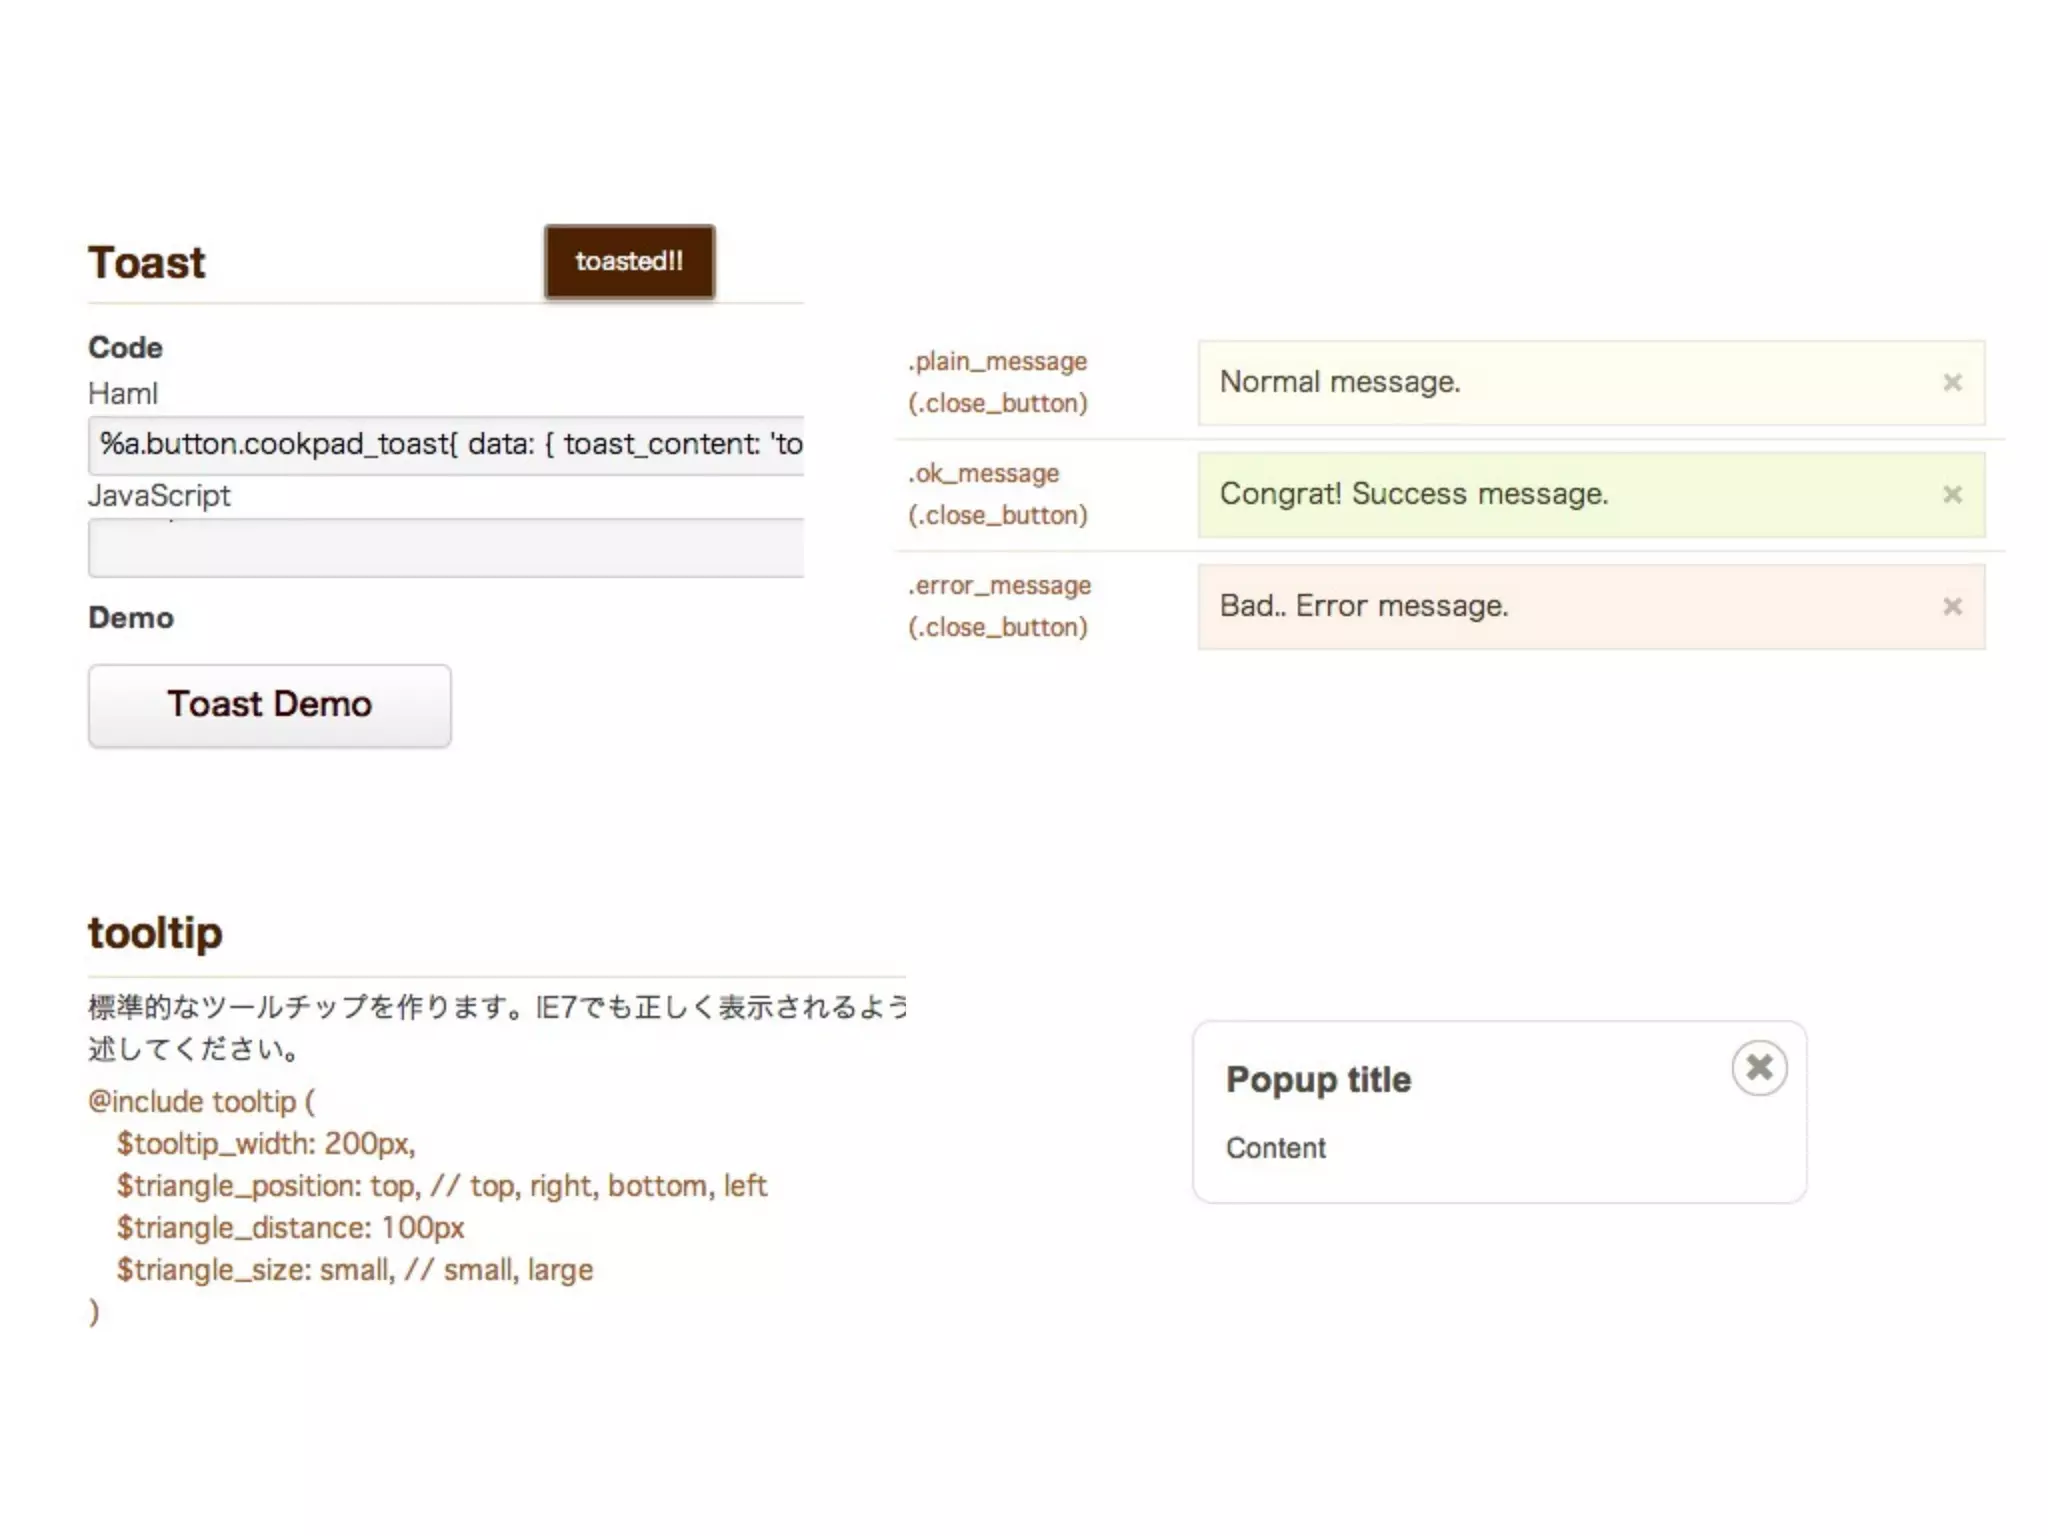
Task: Click the toasted!! notification popup
Action: [629, 262]
